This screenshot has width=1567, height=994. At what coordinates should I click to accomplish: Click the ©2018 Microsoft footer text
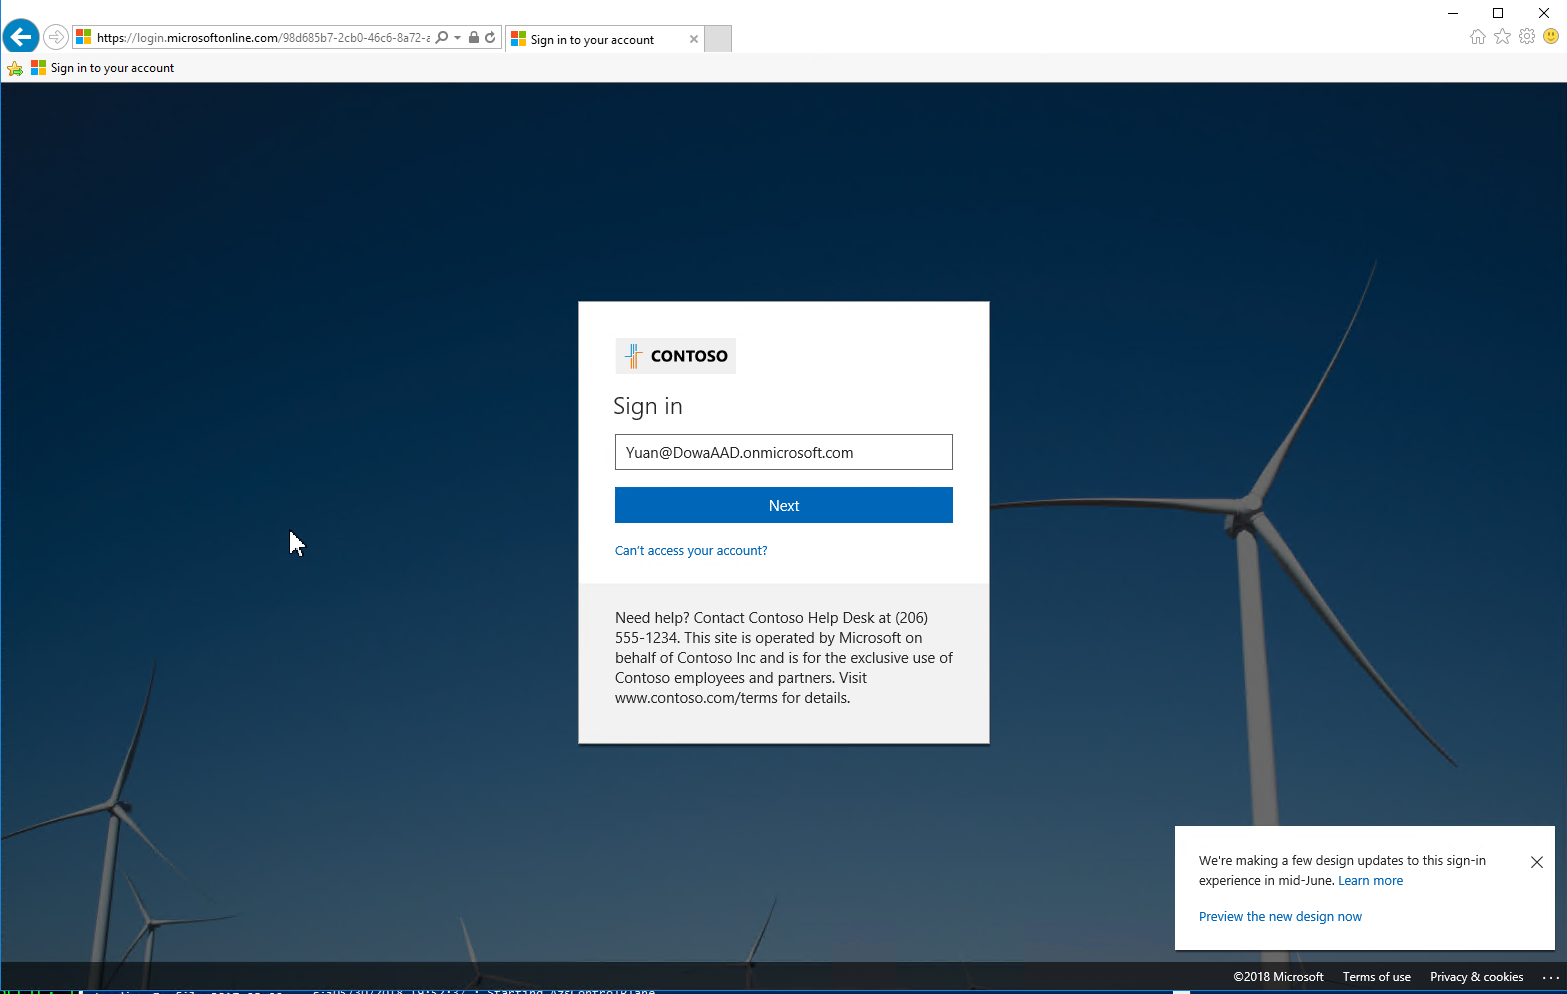click(1278, 977)
